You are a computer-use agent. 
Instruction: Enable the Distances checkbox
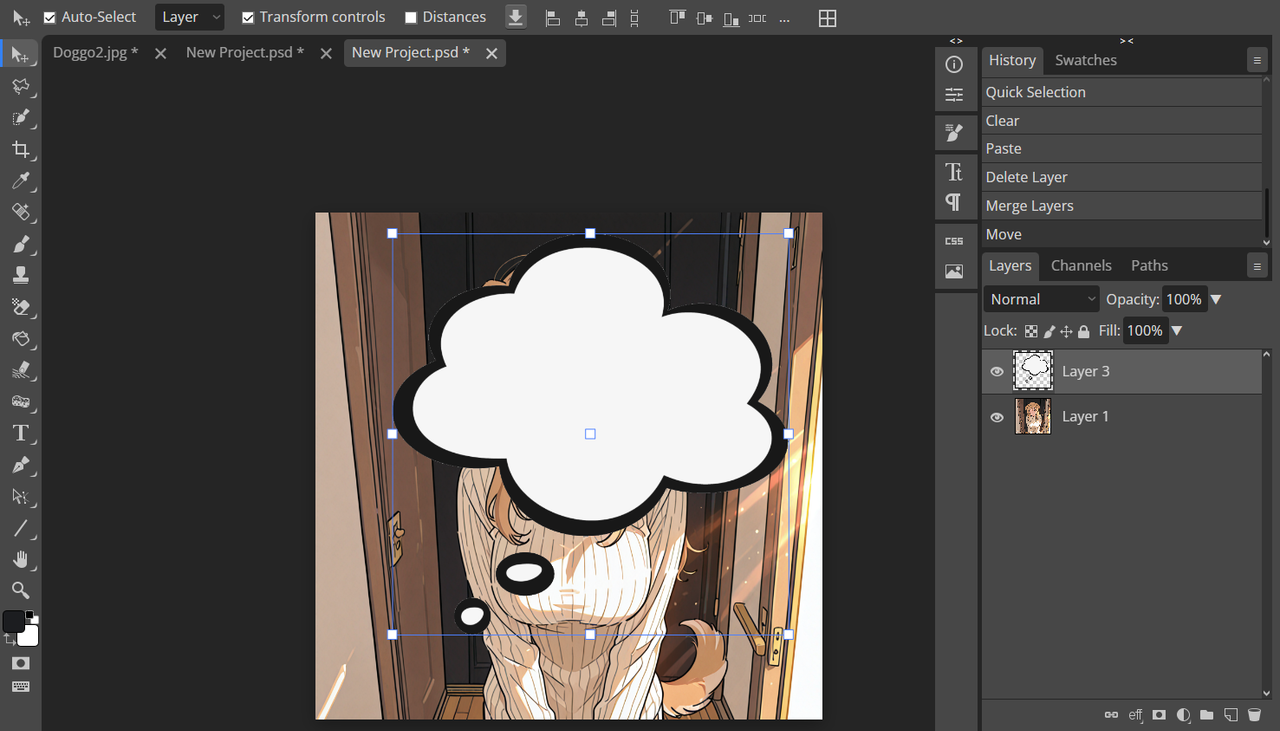click(x=411, y=18)
